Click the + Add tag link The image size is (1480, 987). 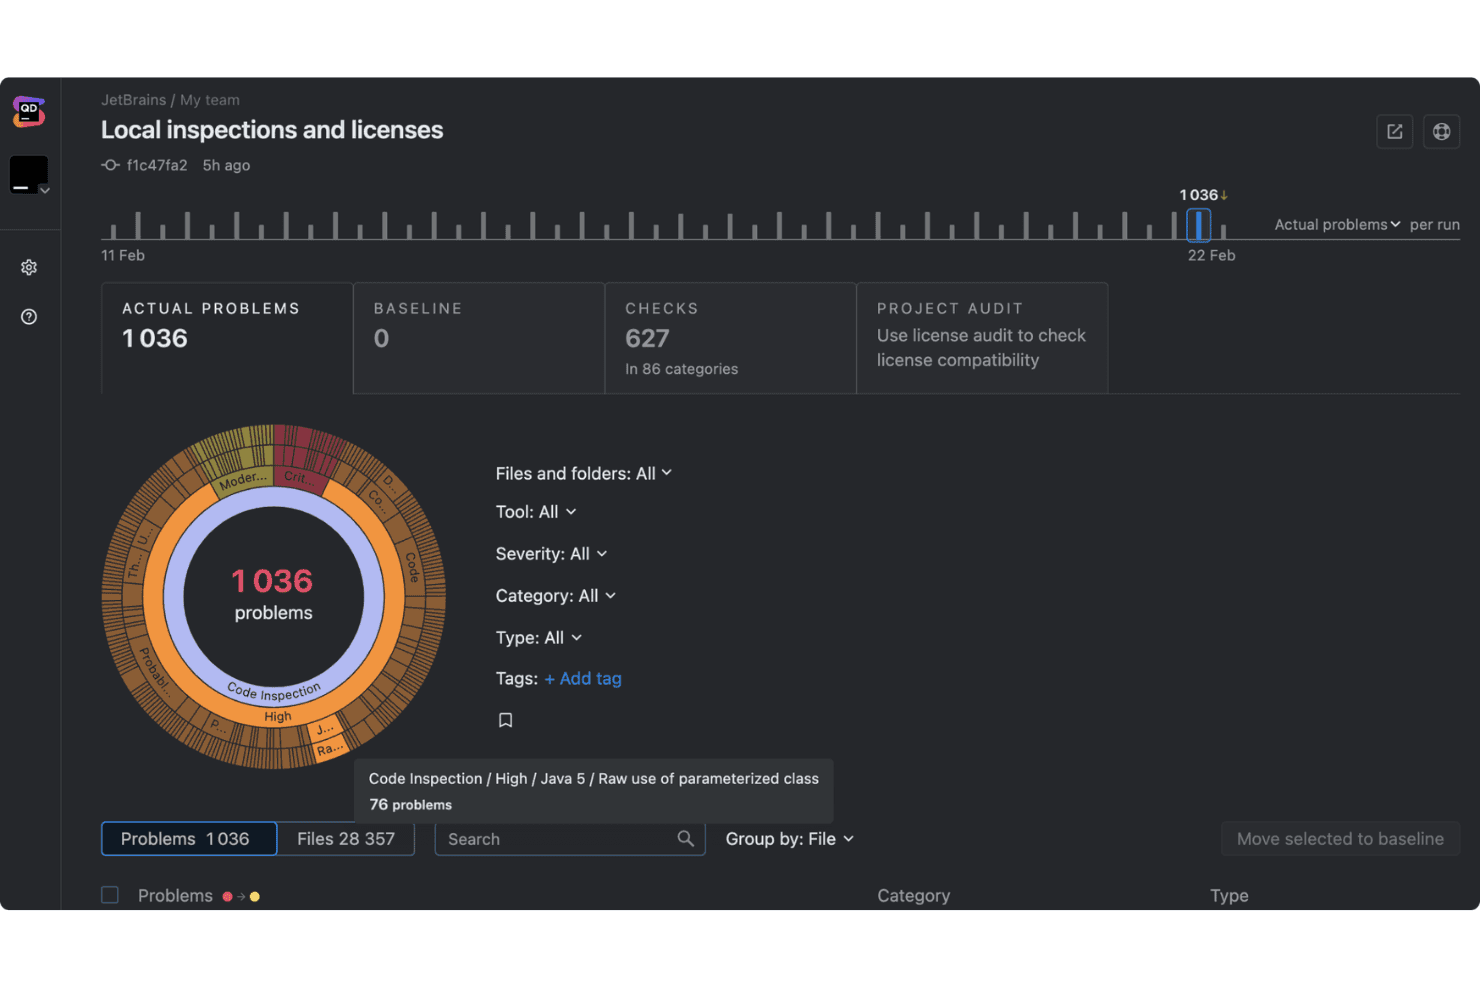click(x=583, y=679)
